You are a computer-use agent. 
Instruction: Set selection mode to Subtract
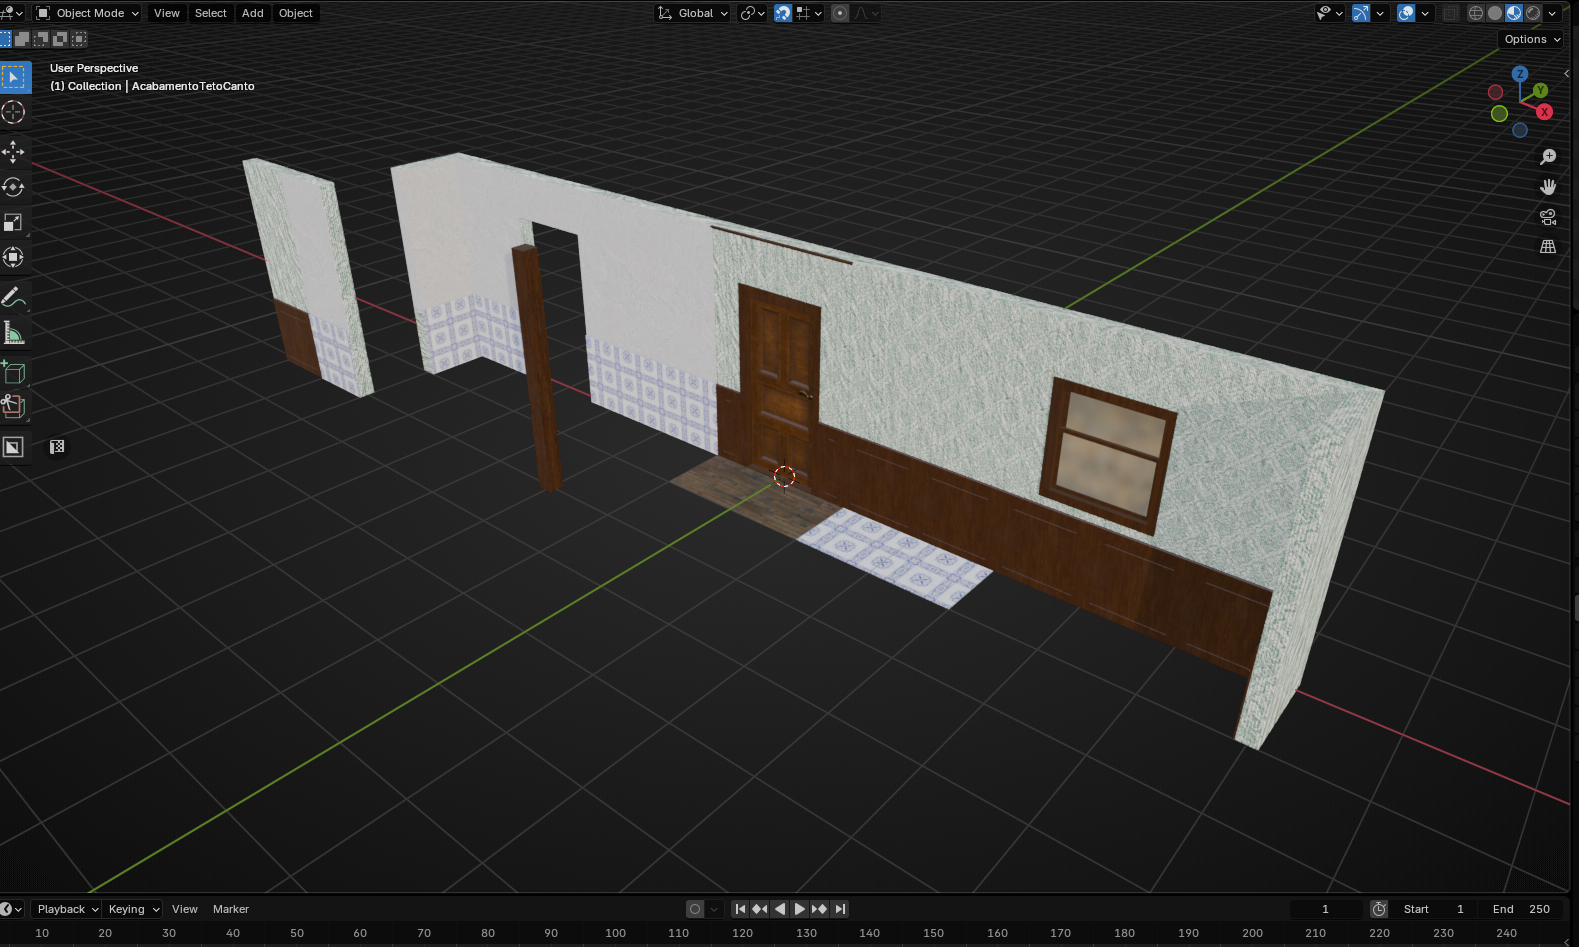[41, 39]
